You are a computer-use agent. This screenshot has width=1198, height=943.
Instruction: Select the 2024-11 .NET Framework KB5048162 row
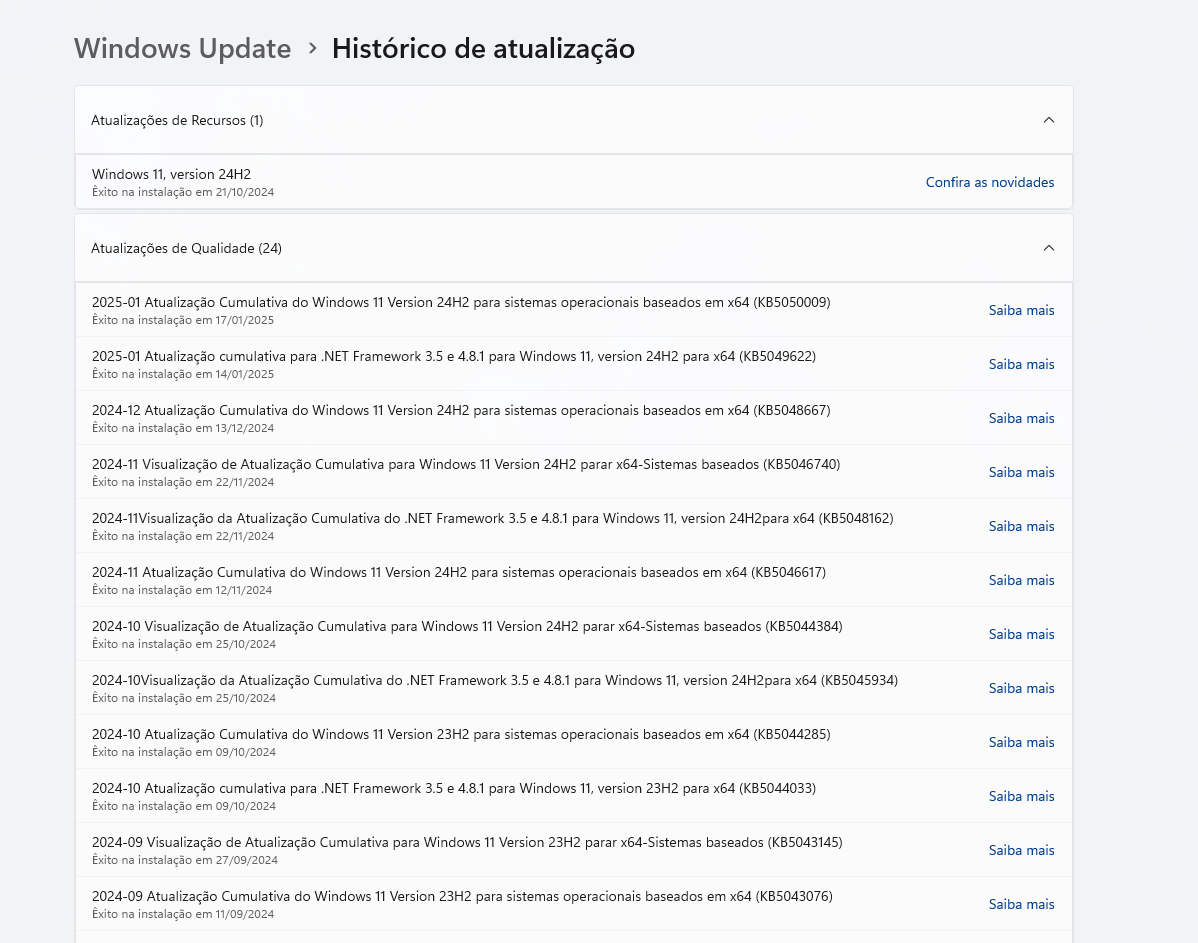pos(574,527)
